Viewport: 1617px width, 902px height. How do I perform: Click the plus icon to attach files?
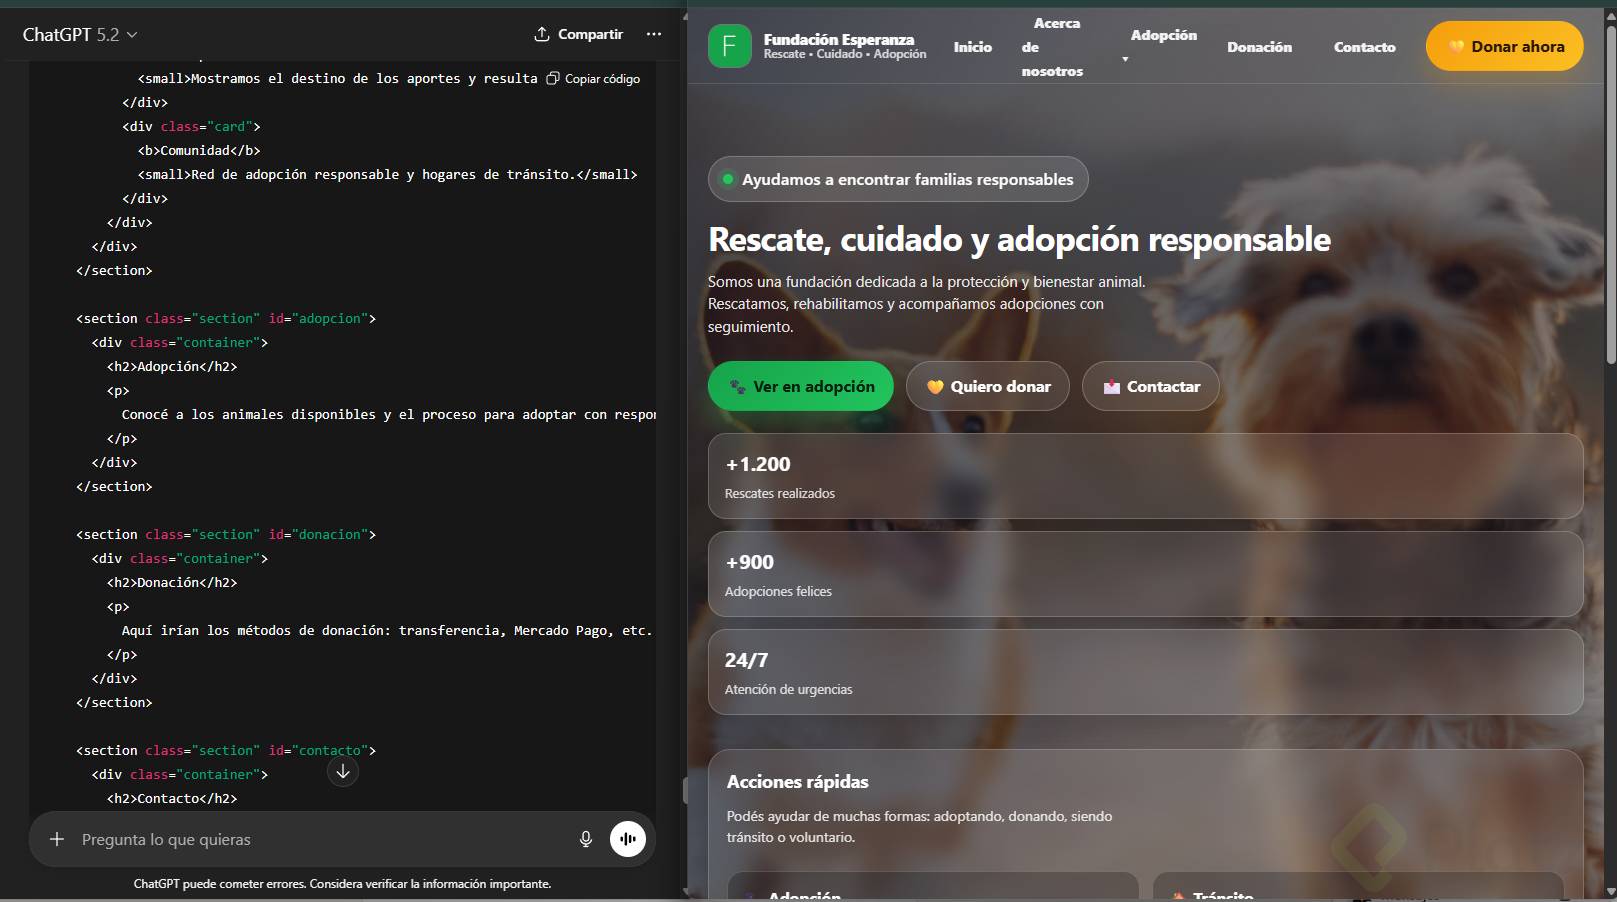pos(57,839)
